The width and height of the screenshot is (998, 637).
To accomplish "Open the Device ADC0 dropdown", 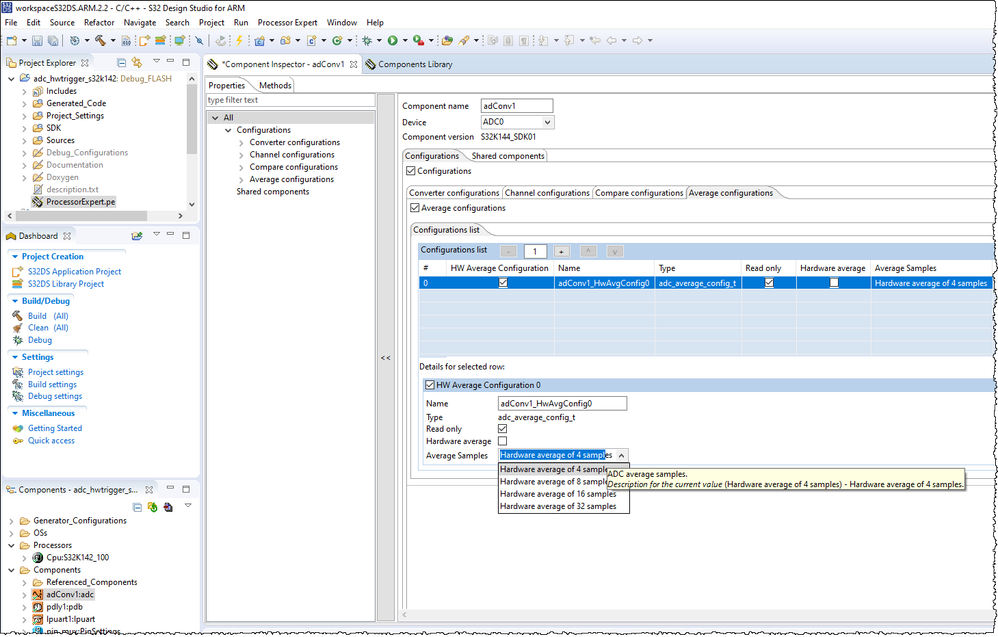I will [547, 122].
